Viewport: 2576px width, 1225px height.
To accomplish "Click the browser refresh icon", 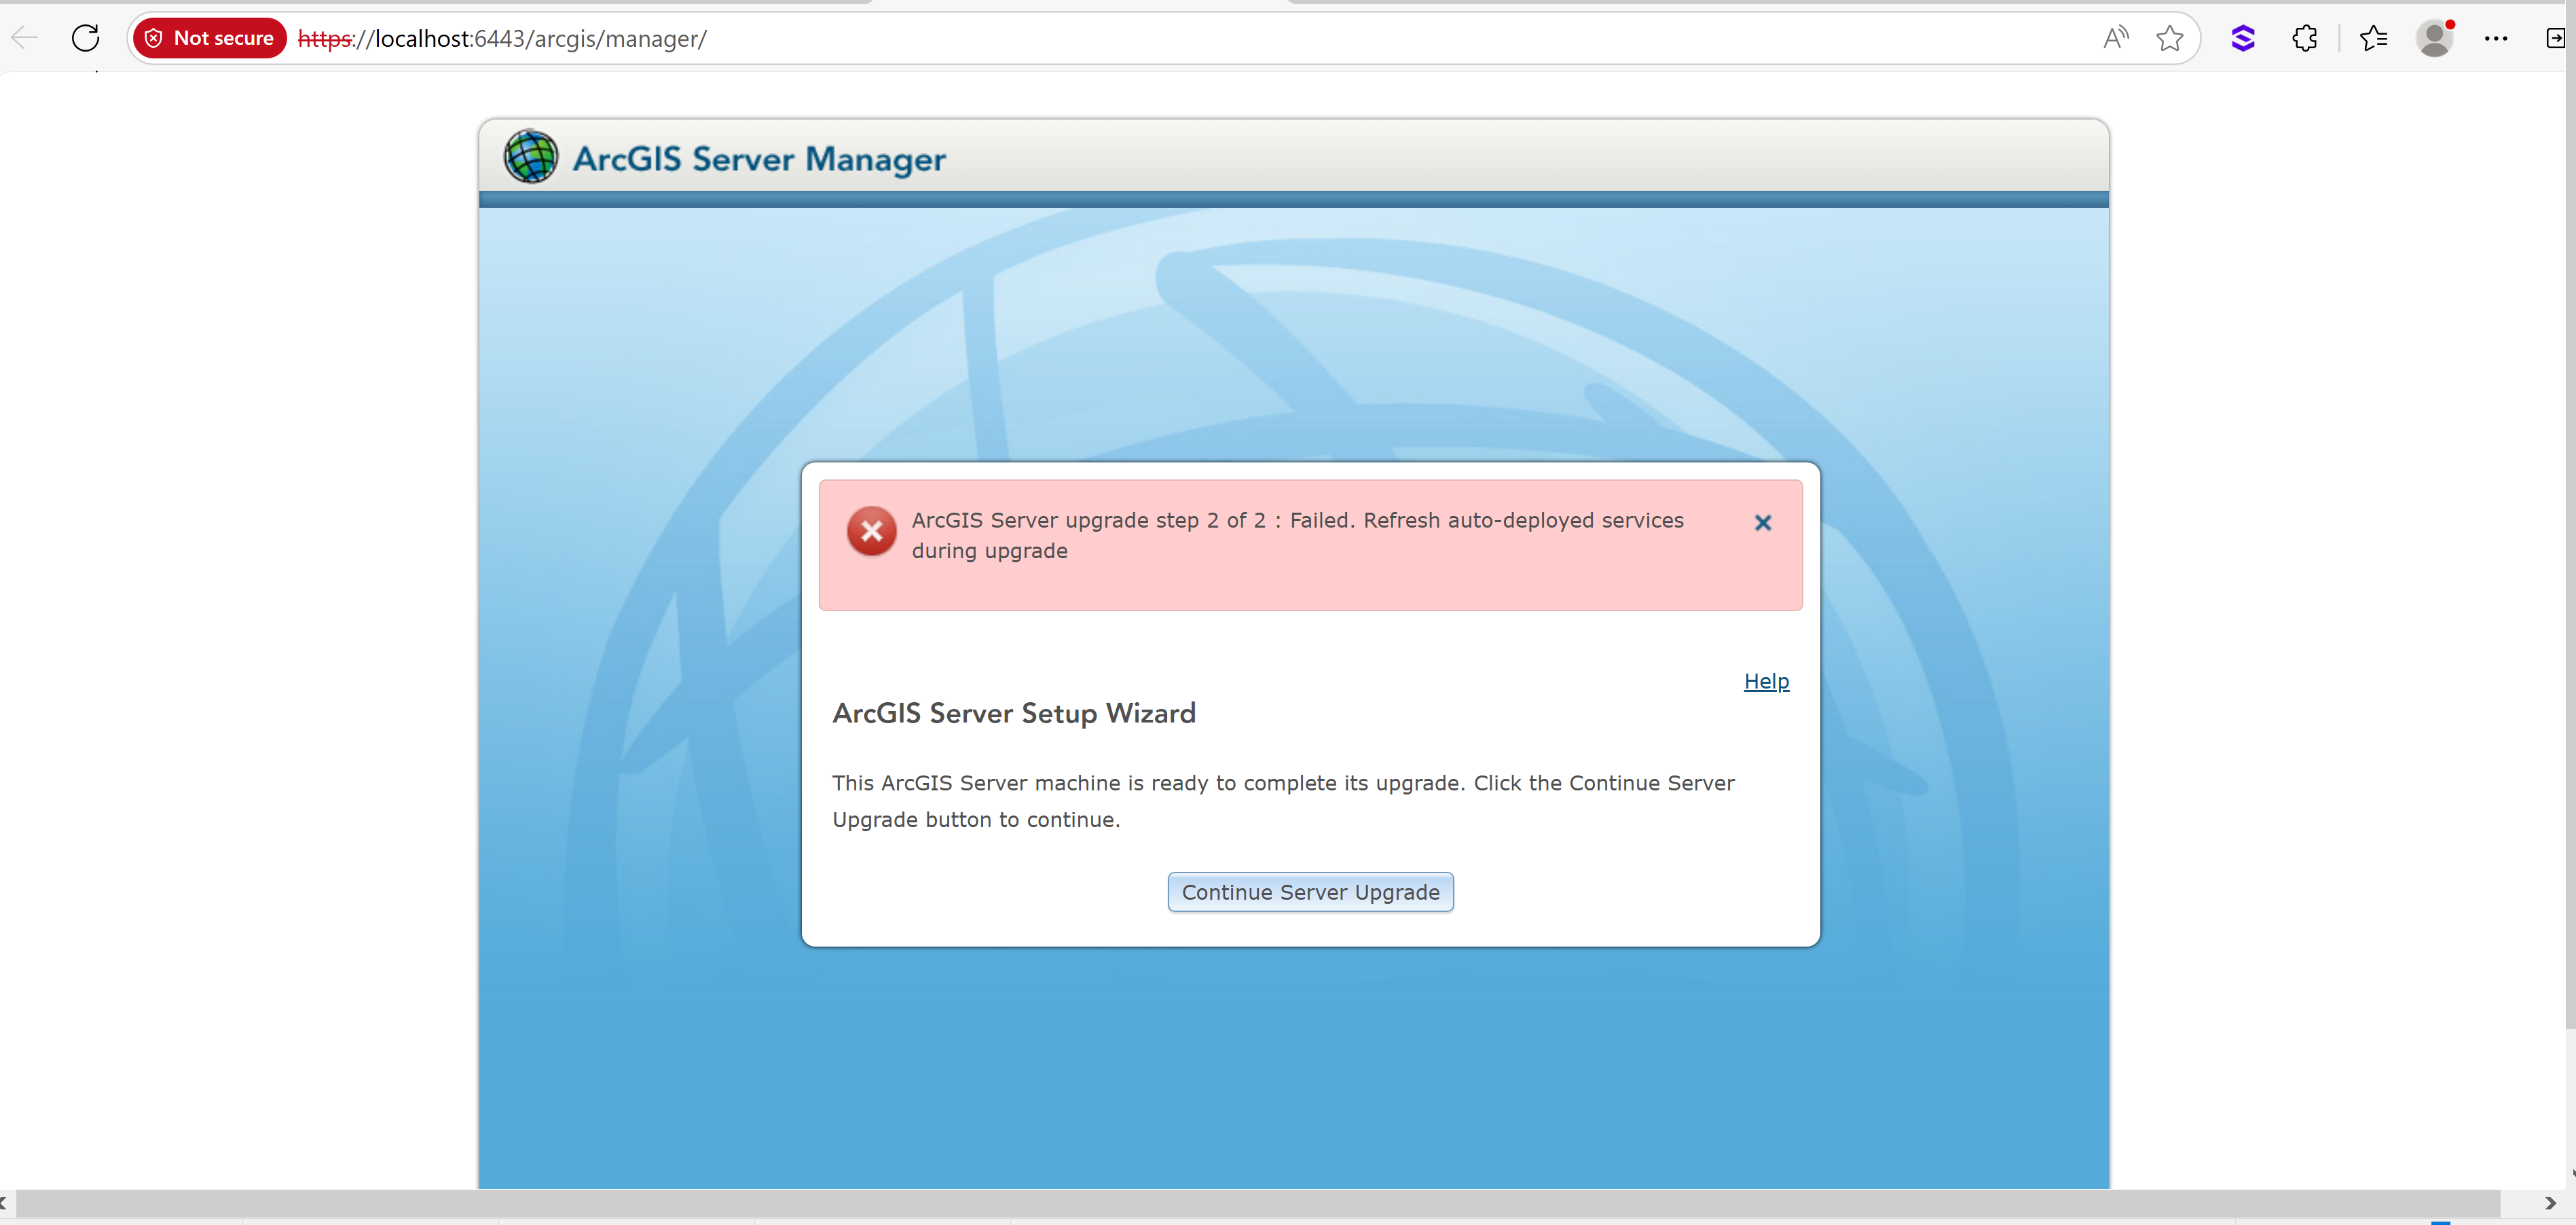I will pyautogui.click(x=86, y=38).
